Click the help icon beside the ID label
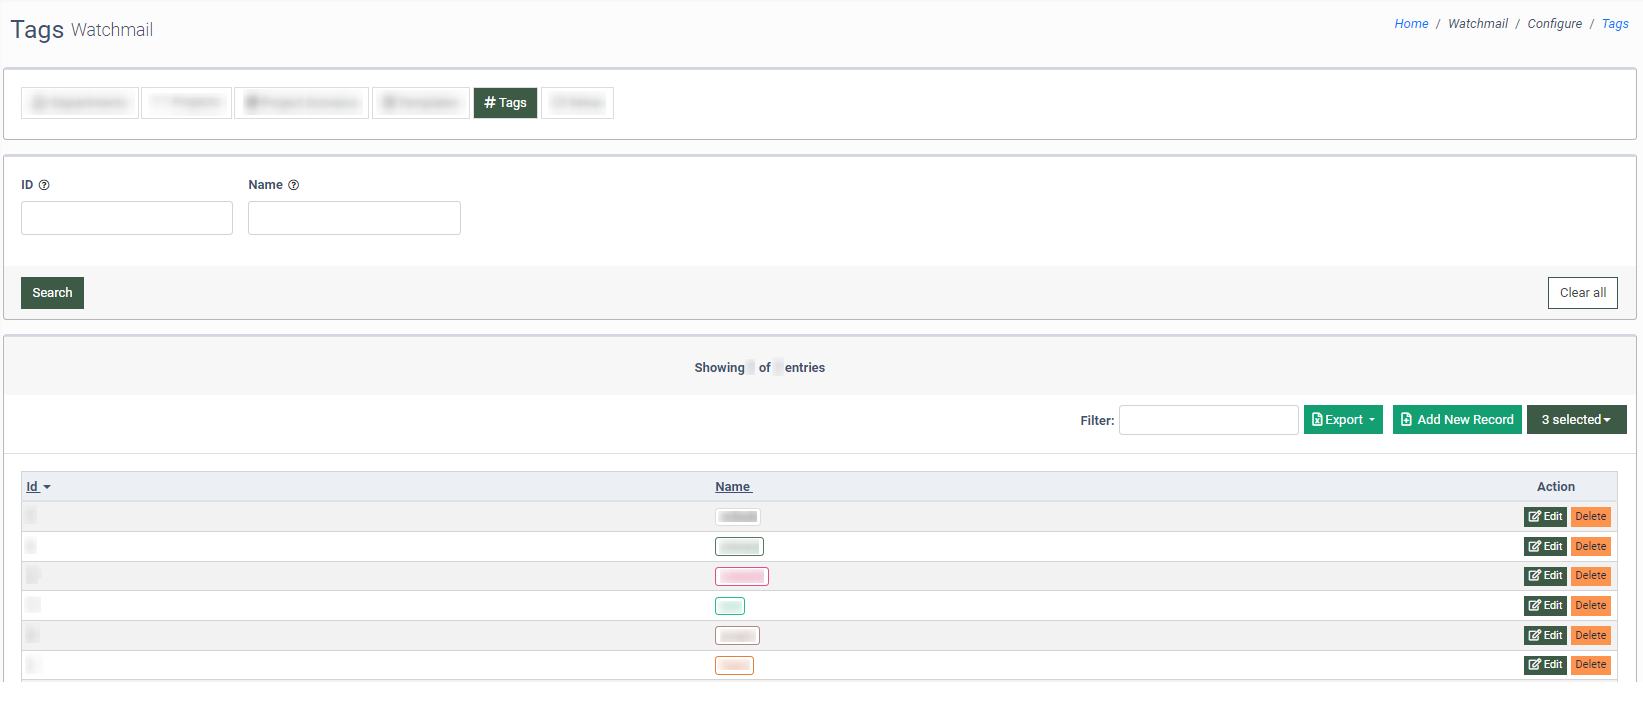This screenshot has height=707, width=1643. pos(44,185)
